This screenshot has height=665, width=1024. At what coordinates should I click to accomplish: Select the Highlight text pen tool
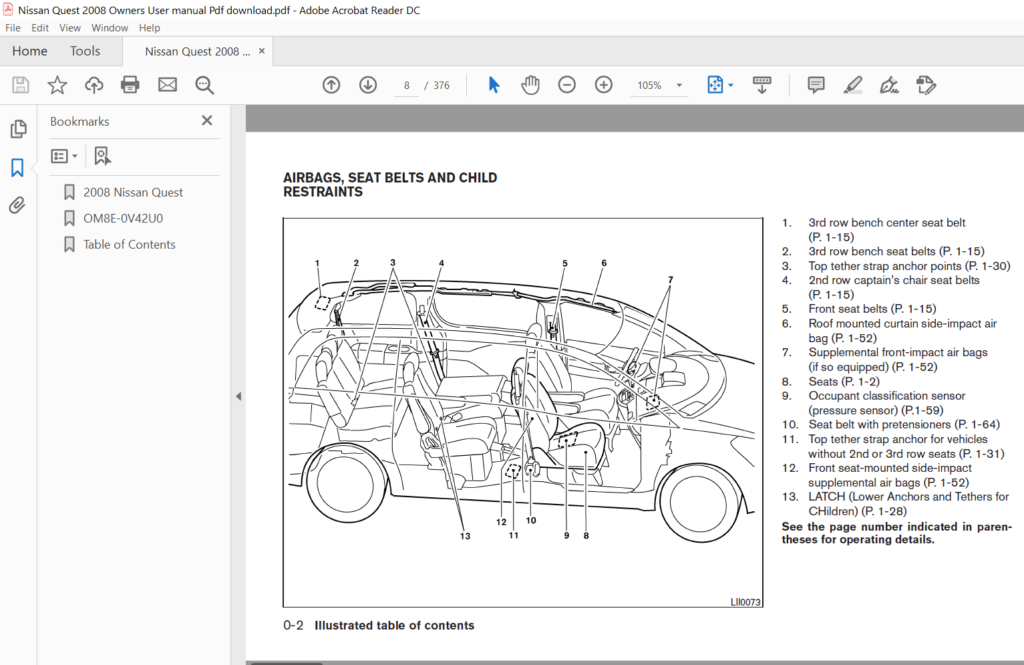pos(852,85)
